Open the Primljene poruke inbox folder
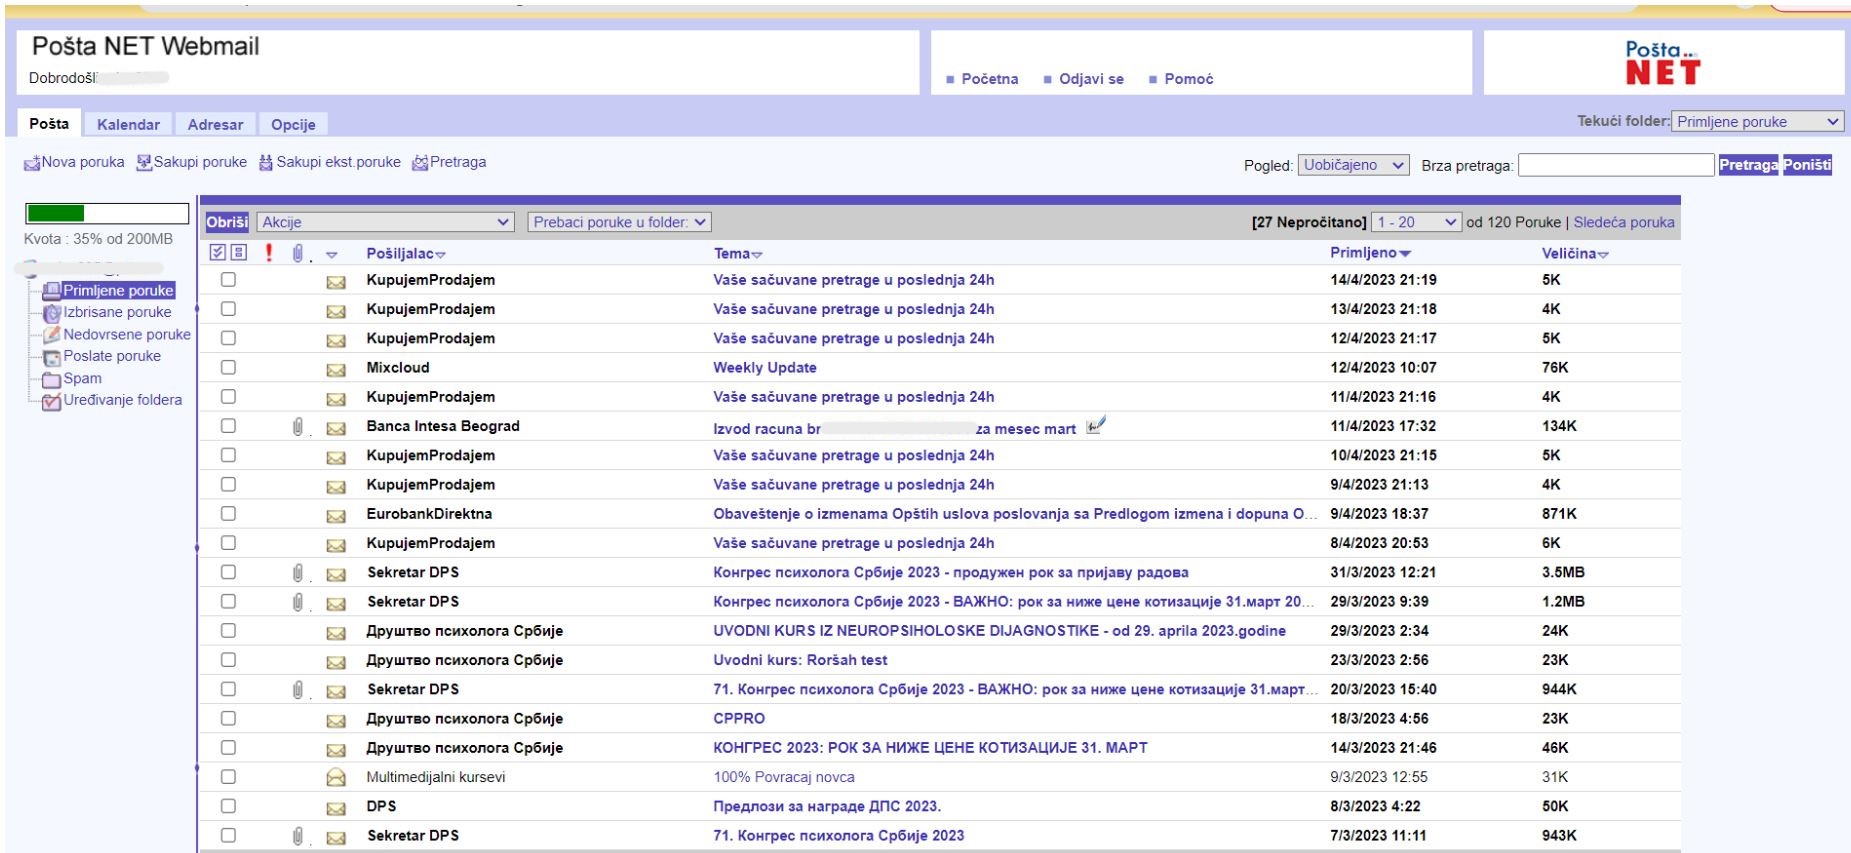This screenshot has height=853, width=1851. coord(118,290)
